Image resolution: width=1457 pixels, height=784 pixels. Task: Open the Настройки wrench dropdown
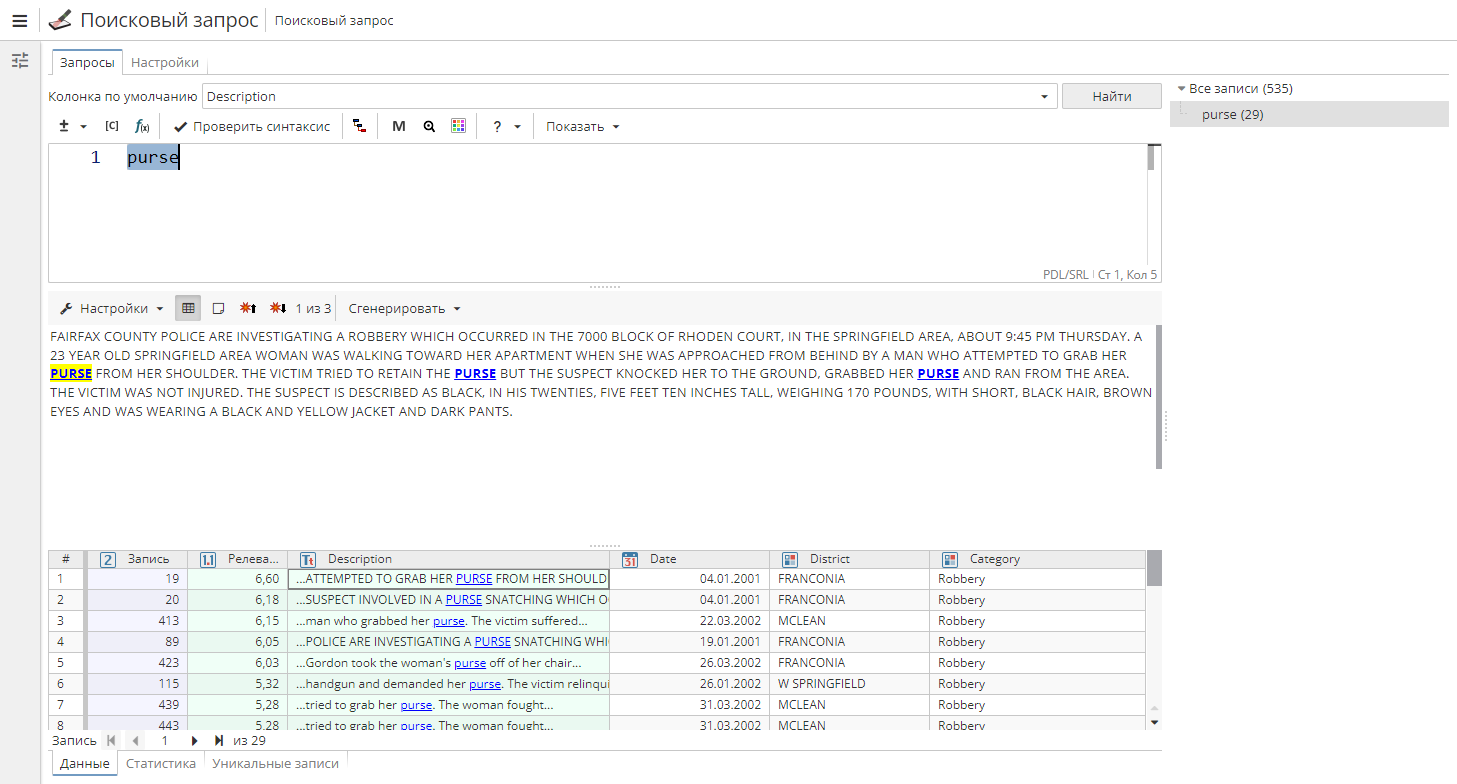[111, 308]
